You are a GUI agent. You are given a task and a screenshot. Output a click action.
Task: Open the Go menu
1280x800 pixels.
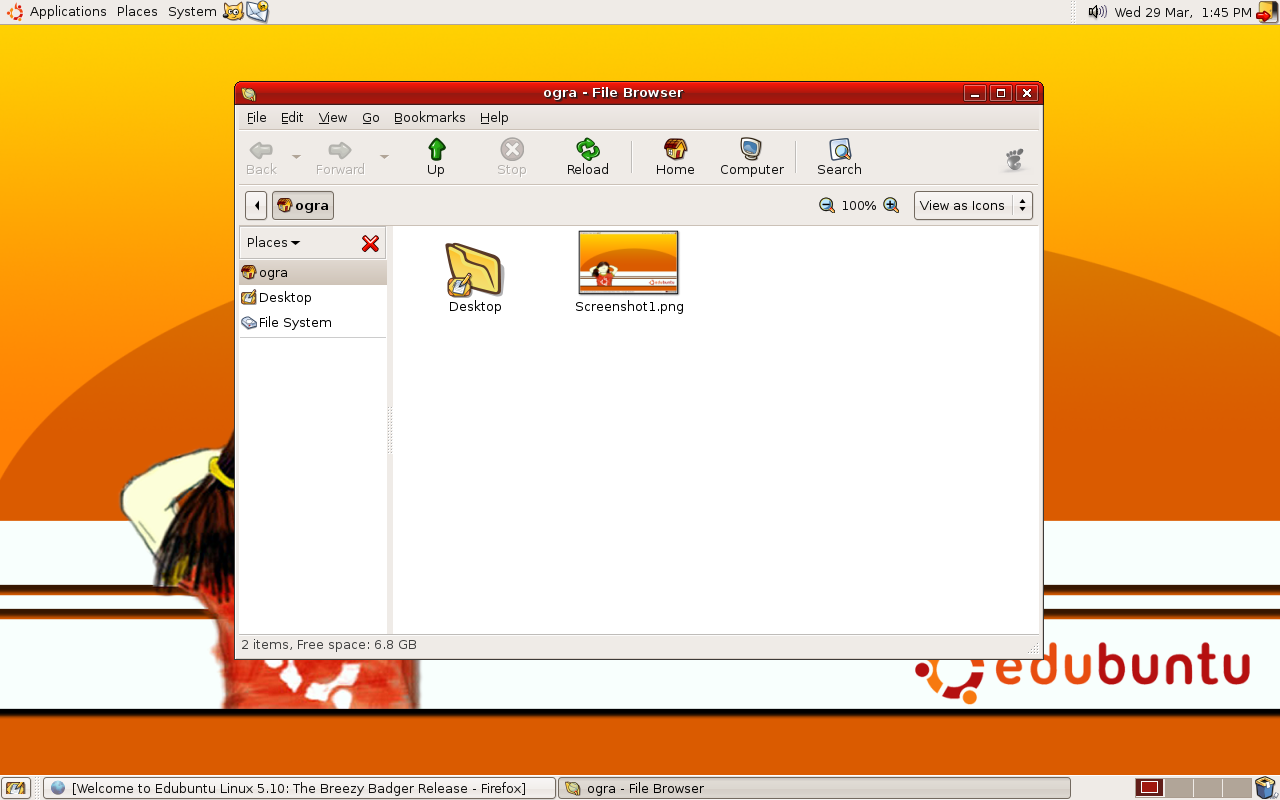click(x=371, y=117)
